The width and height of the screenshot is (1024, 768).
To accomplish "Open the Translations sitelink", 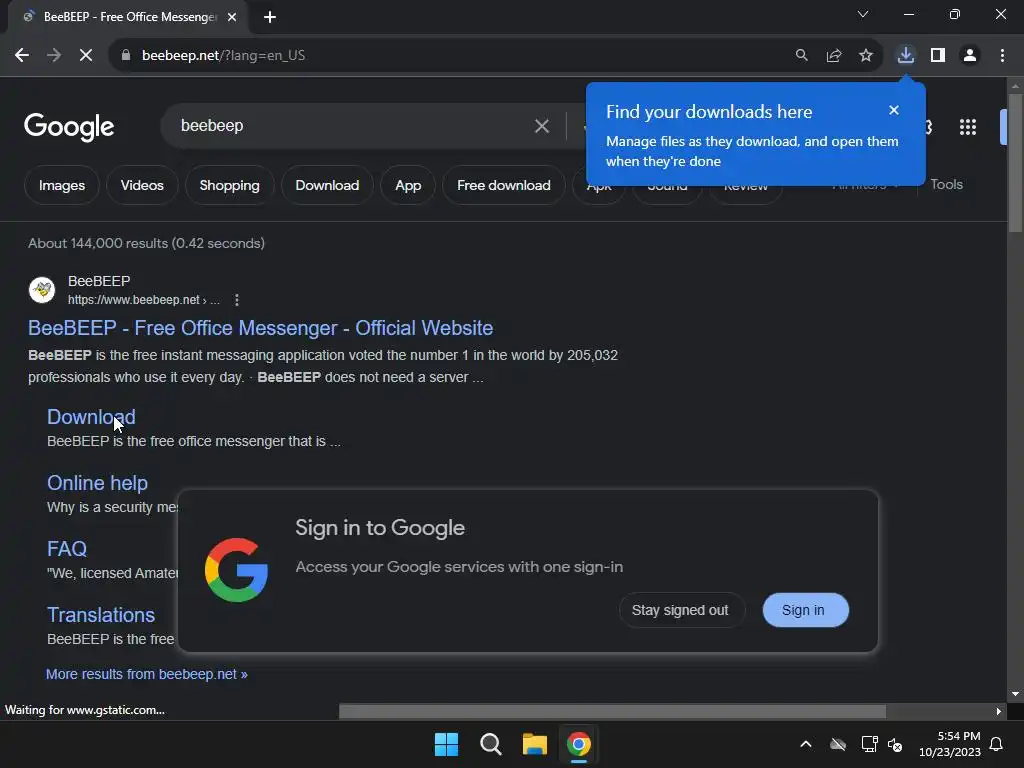I will tap(101, 615).
